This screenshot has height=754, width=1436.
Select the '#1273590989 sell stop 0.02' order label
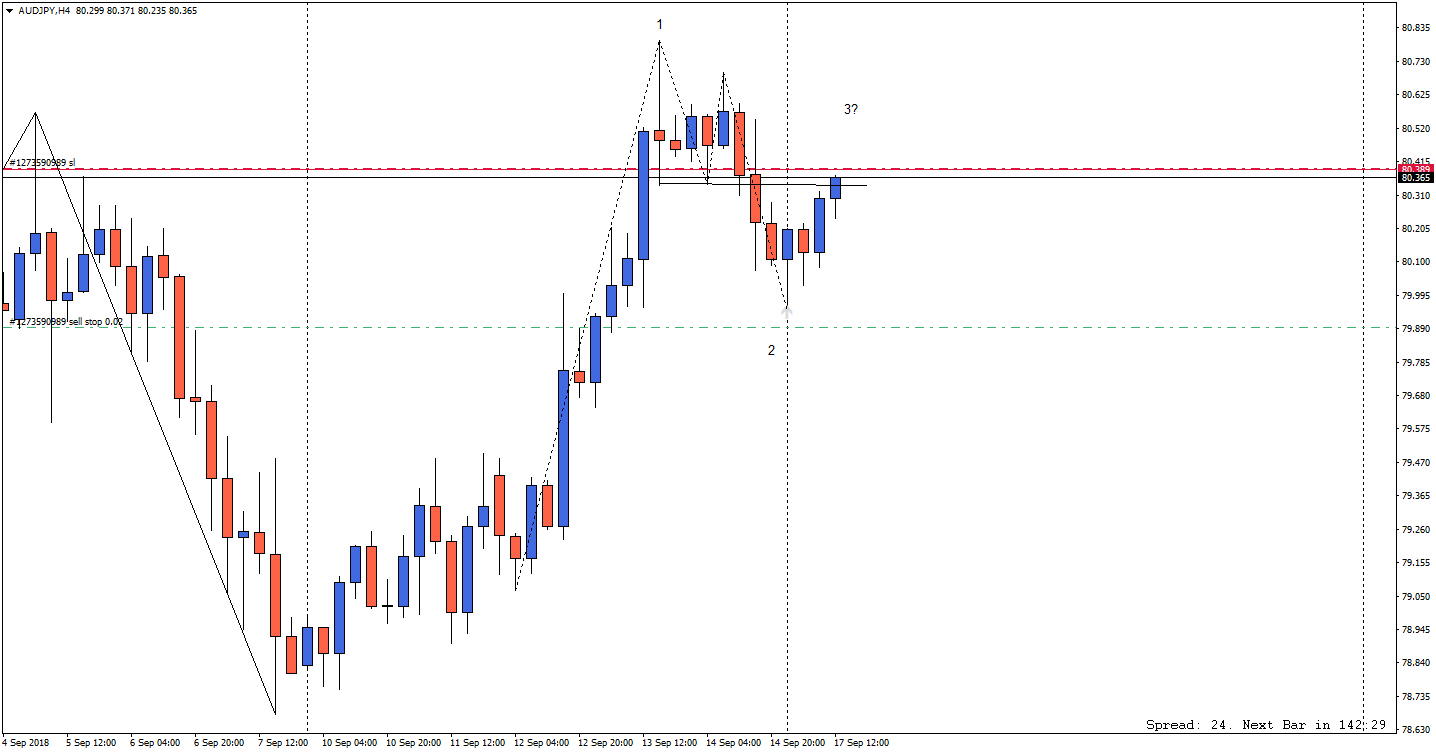(x=66, y=321)
